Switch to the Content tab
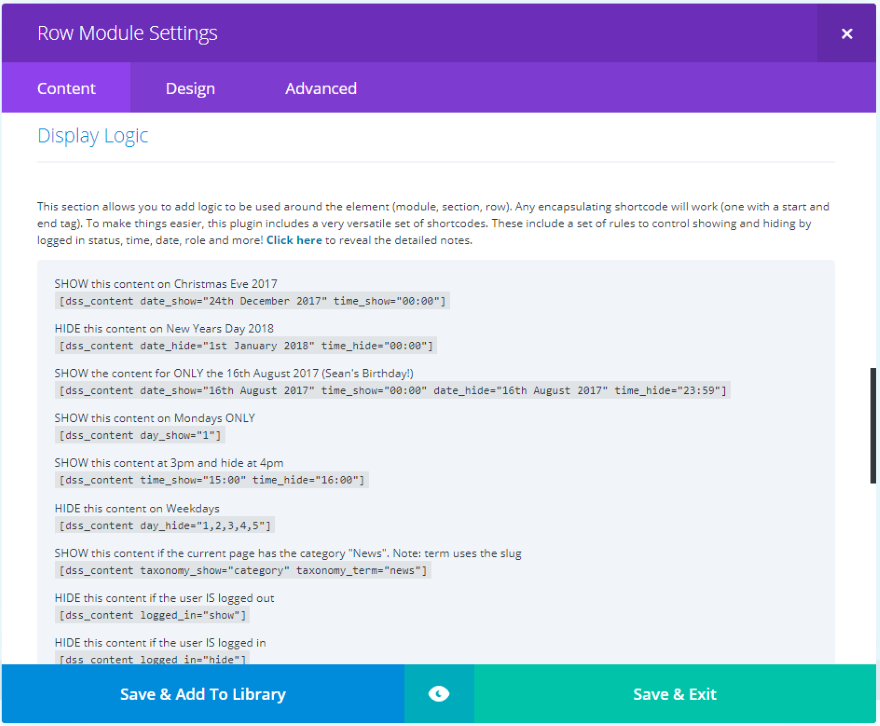Screen dimensions: 880x726 click(66, 88)
